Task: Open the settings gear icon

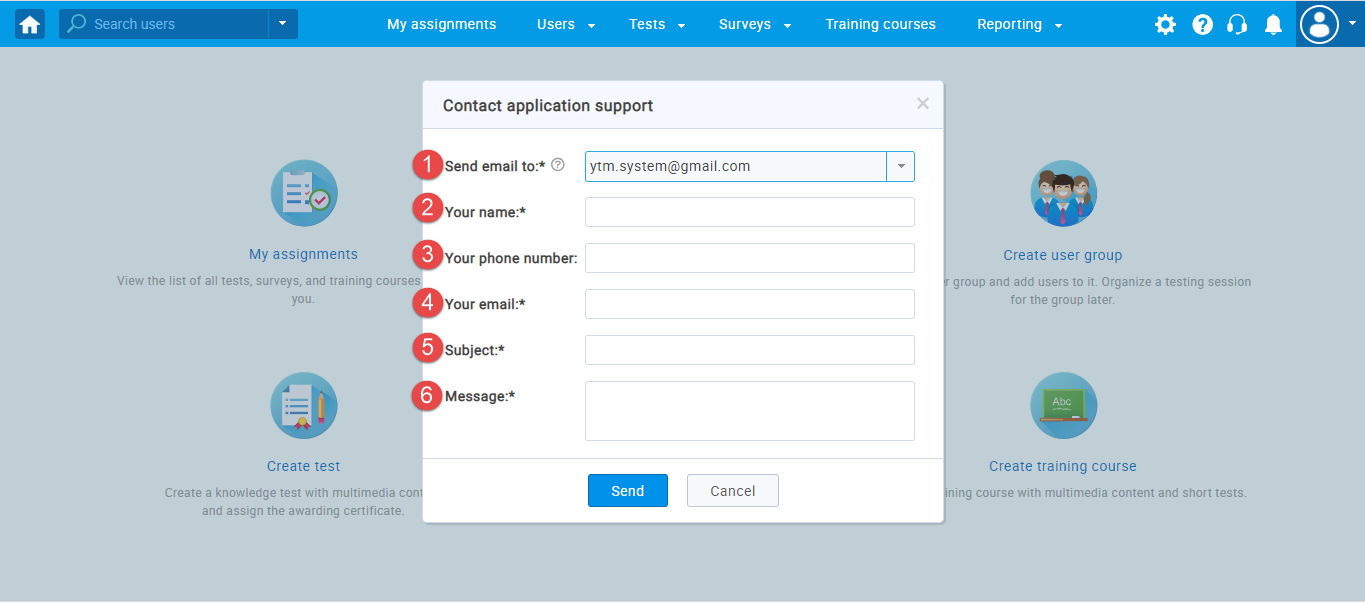Action: point(1165,25)
